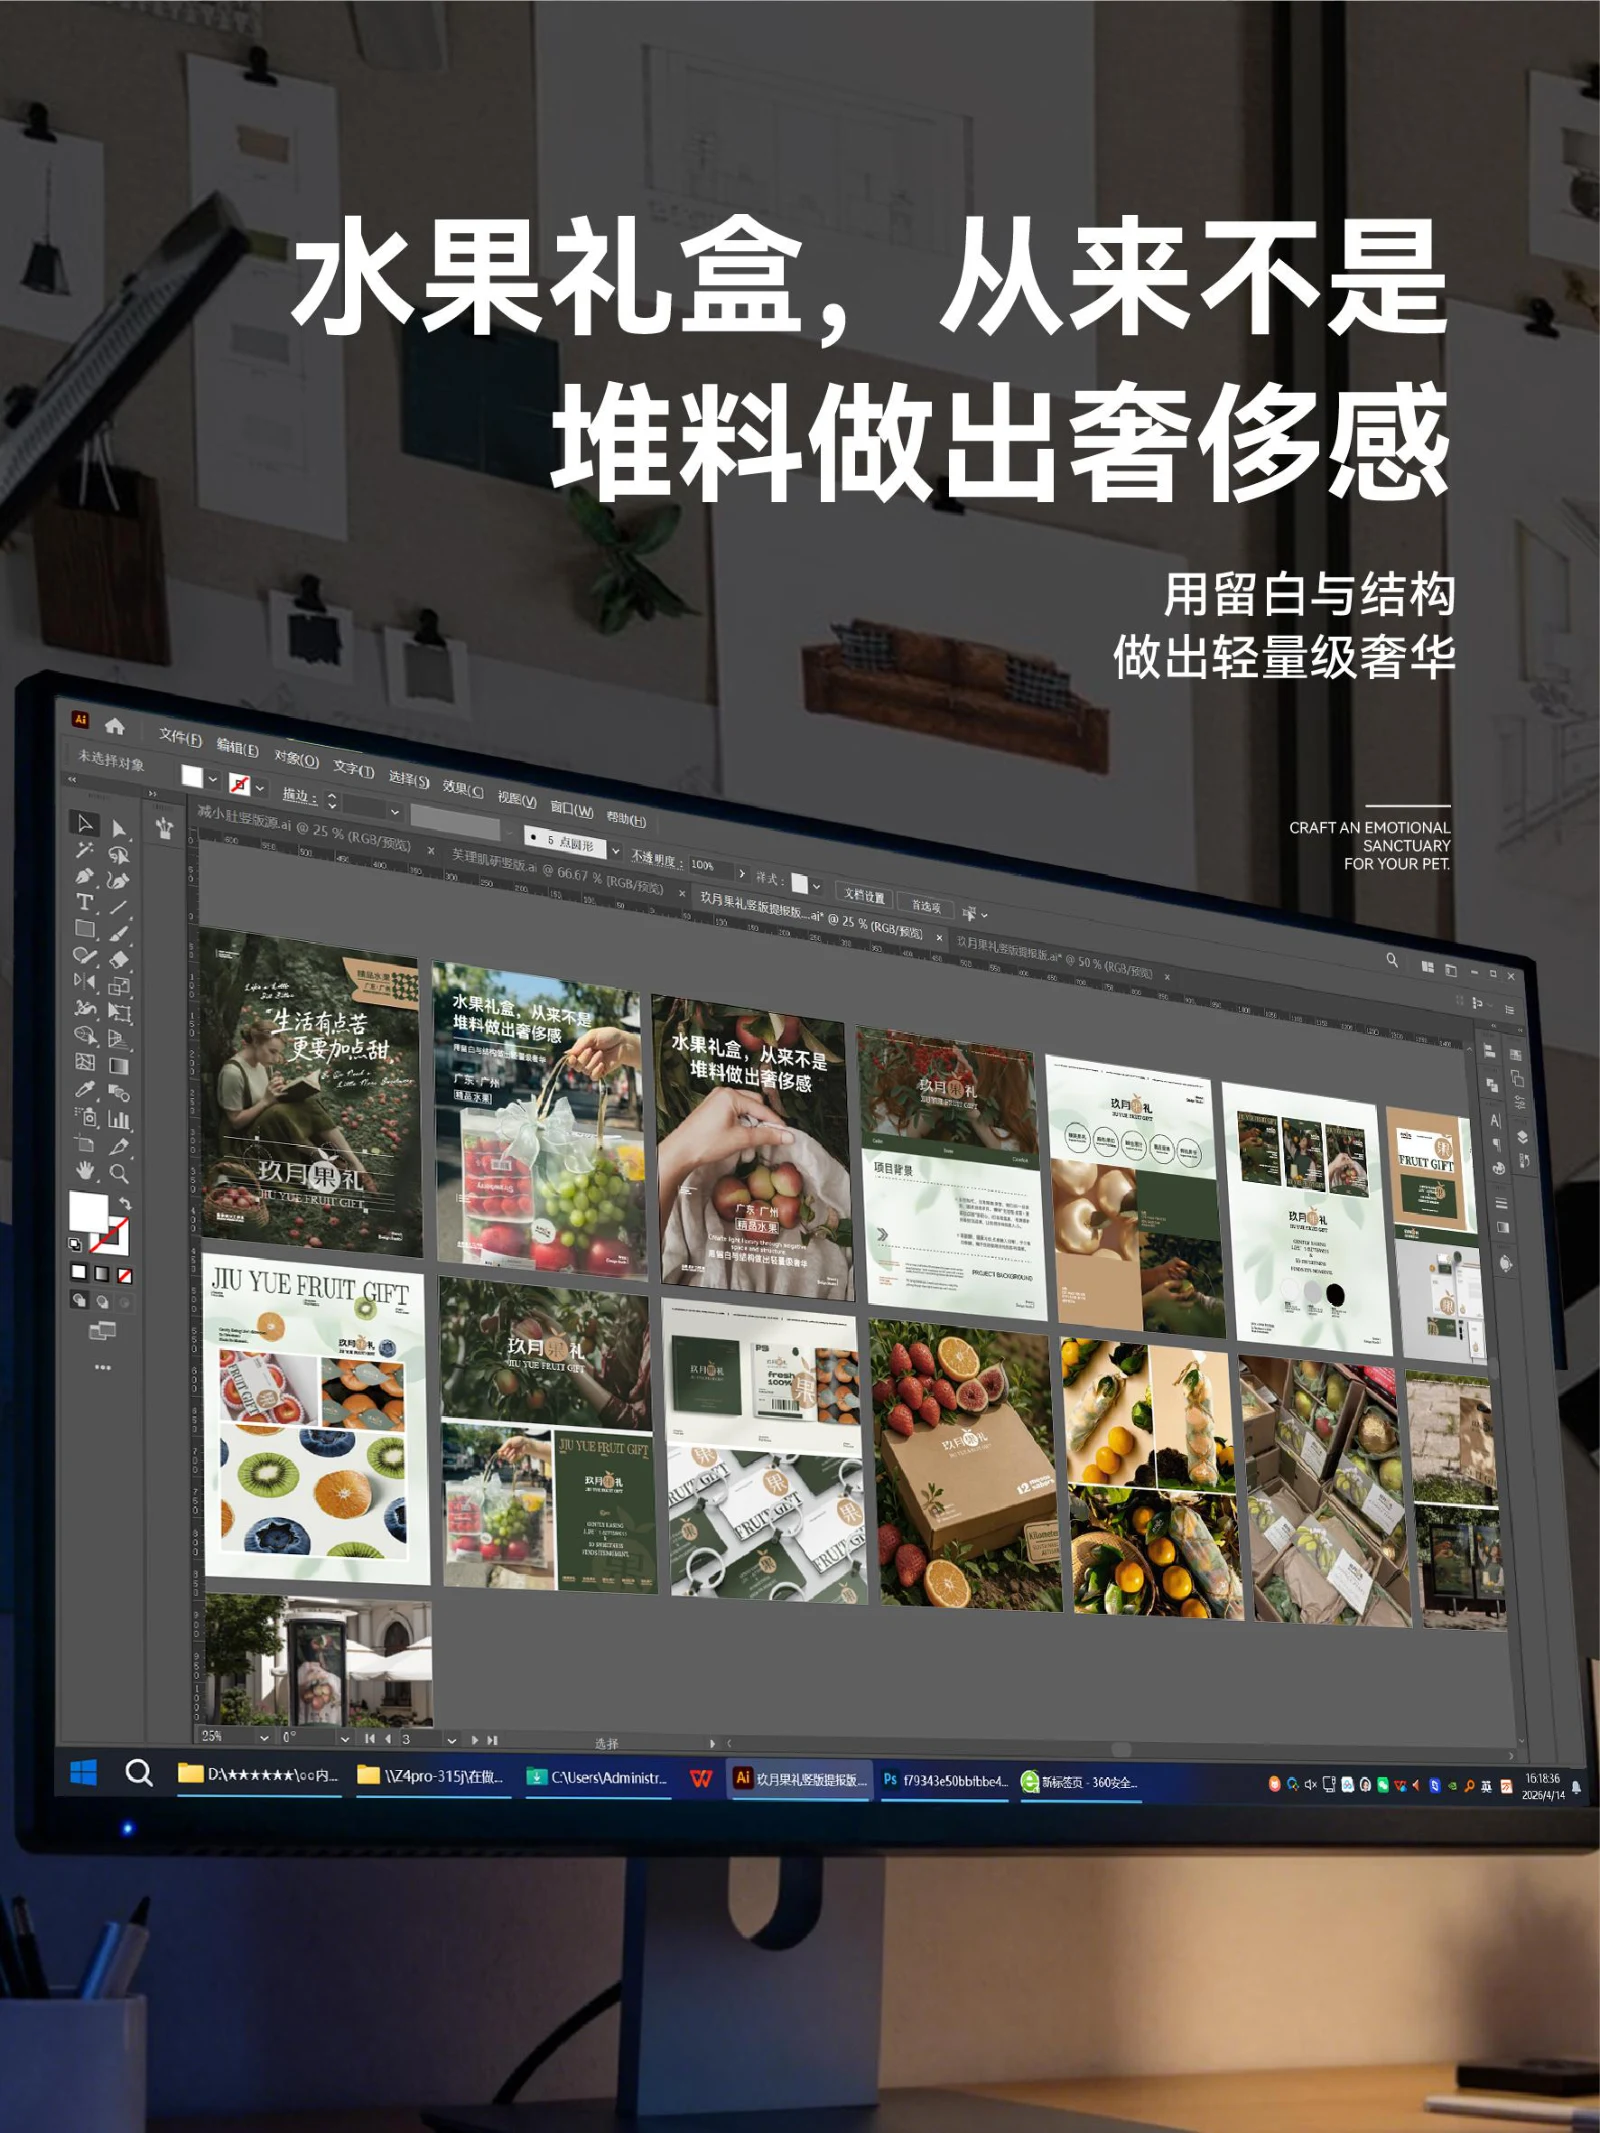
Task: Switch to 减小肚竖版源.ai document tab
Action: tap(304, 830)
